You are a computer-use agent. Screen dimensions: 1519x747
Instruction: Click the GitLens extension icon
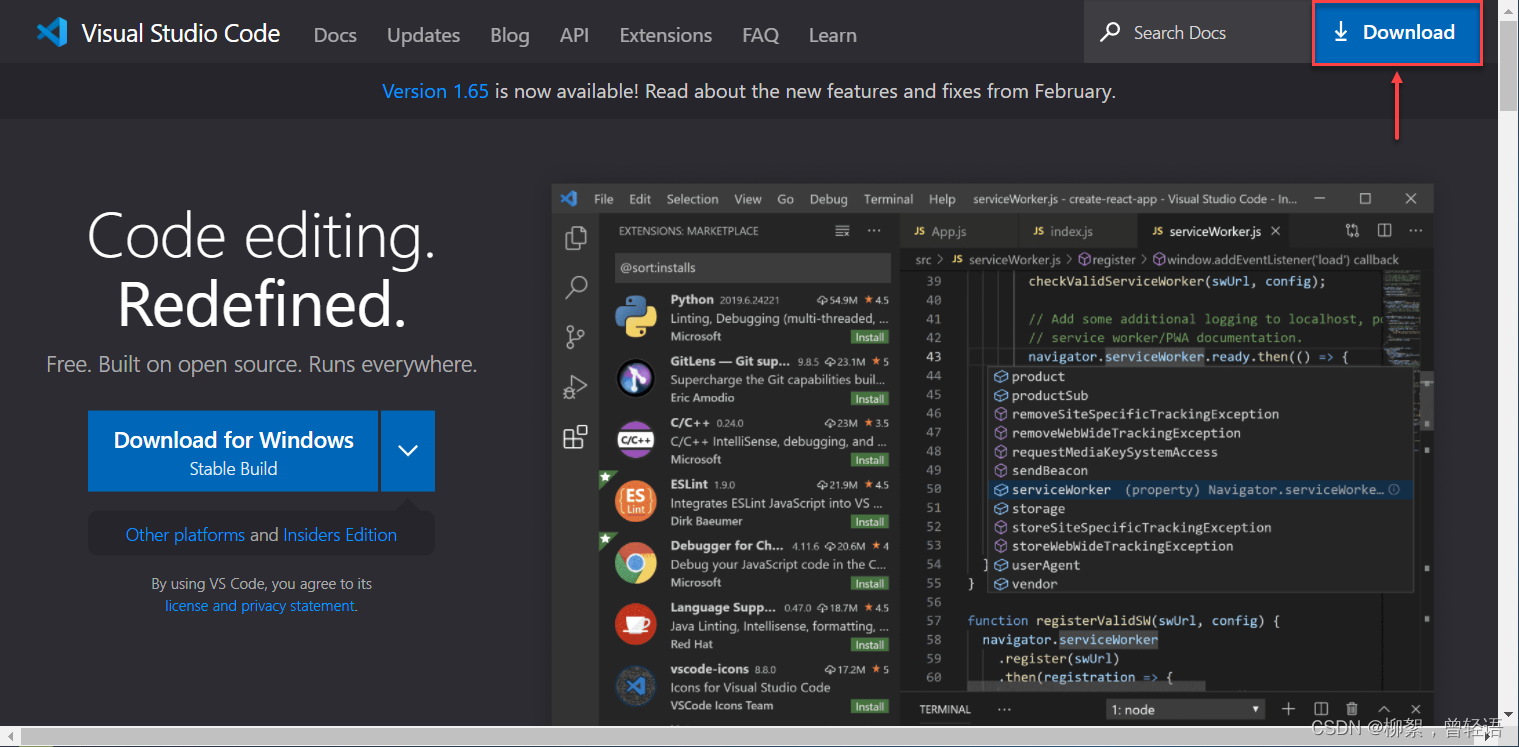(x=635, y=378)
